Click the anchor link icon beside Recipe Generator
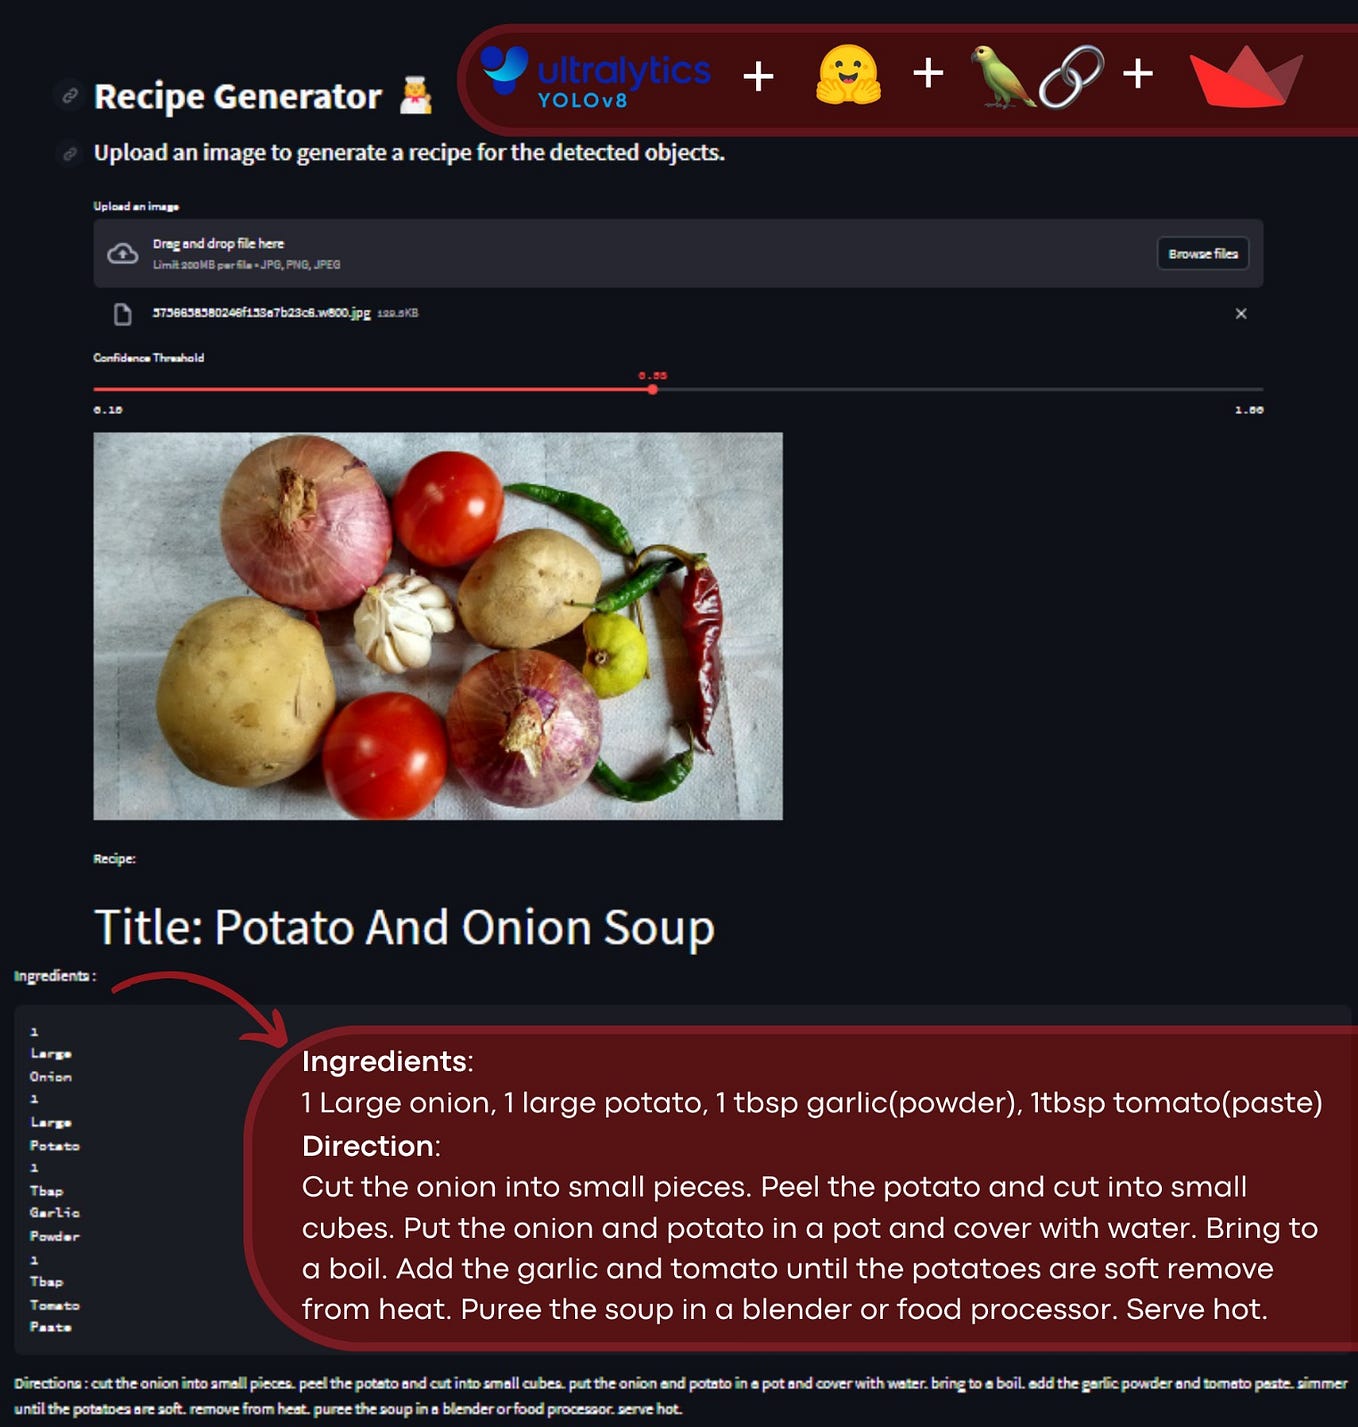Image resolution: width=1358 pixels, height=1427 pixels. point(70,96)
